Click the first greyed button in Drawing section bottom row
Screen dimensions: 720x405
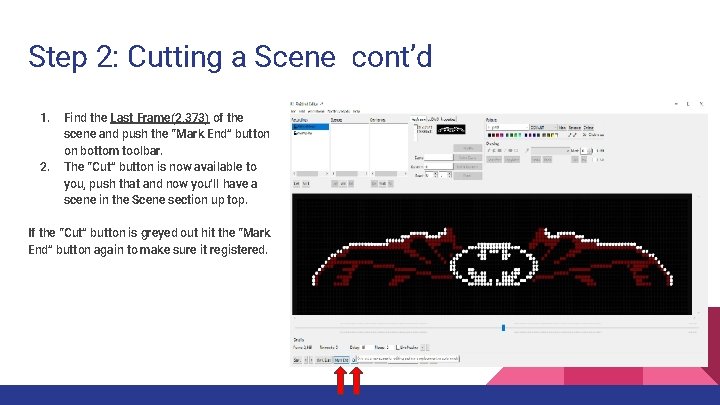click(494, 159)
